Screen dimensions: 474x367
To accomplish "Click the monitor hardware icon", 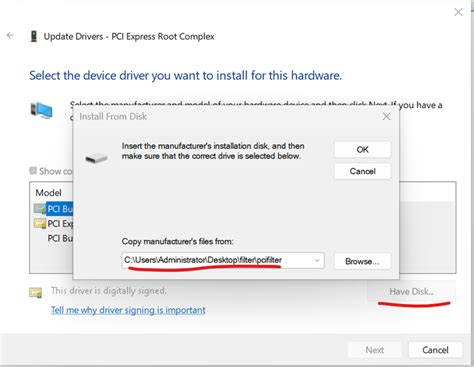I will (x=41, y=110).
